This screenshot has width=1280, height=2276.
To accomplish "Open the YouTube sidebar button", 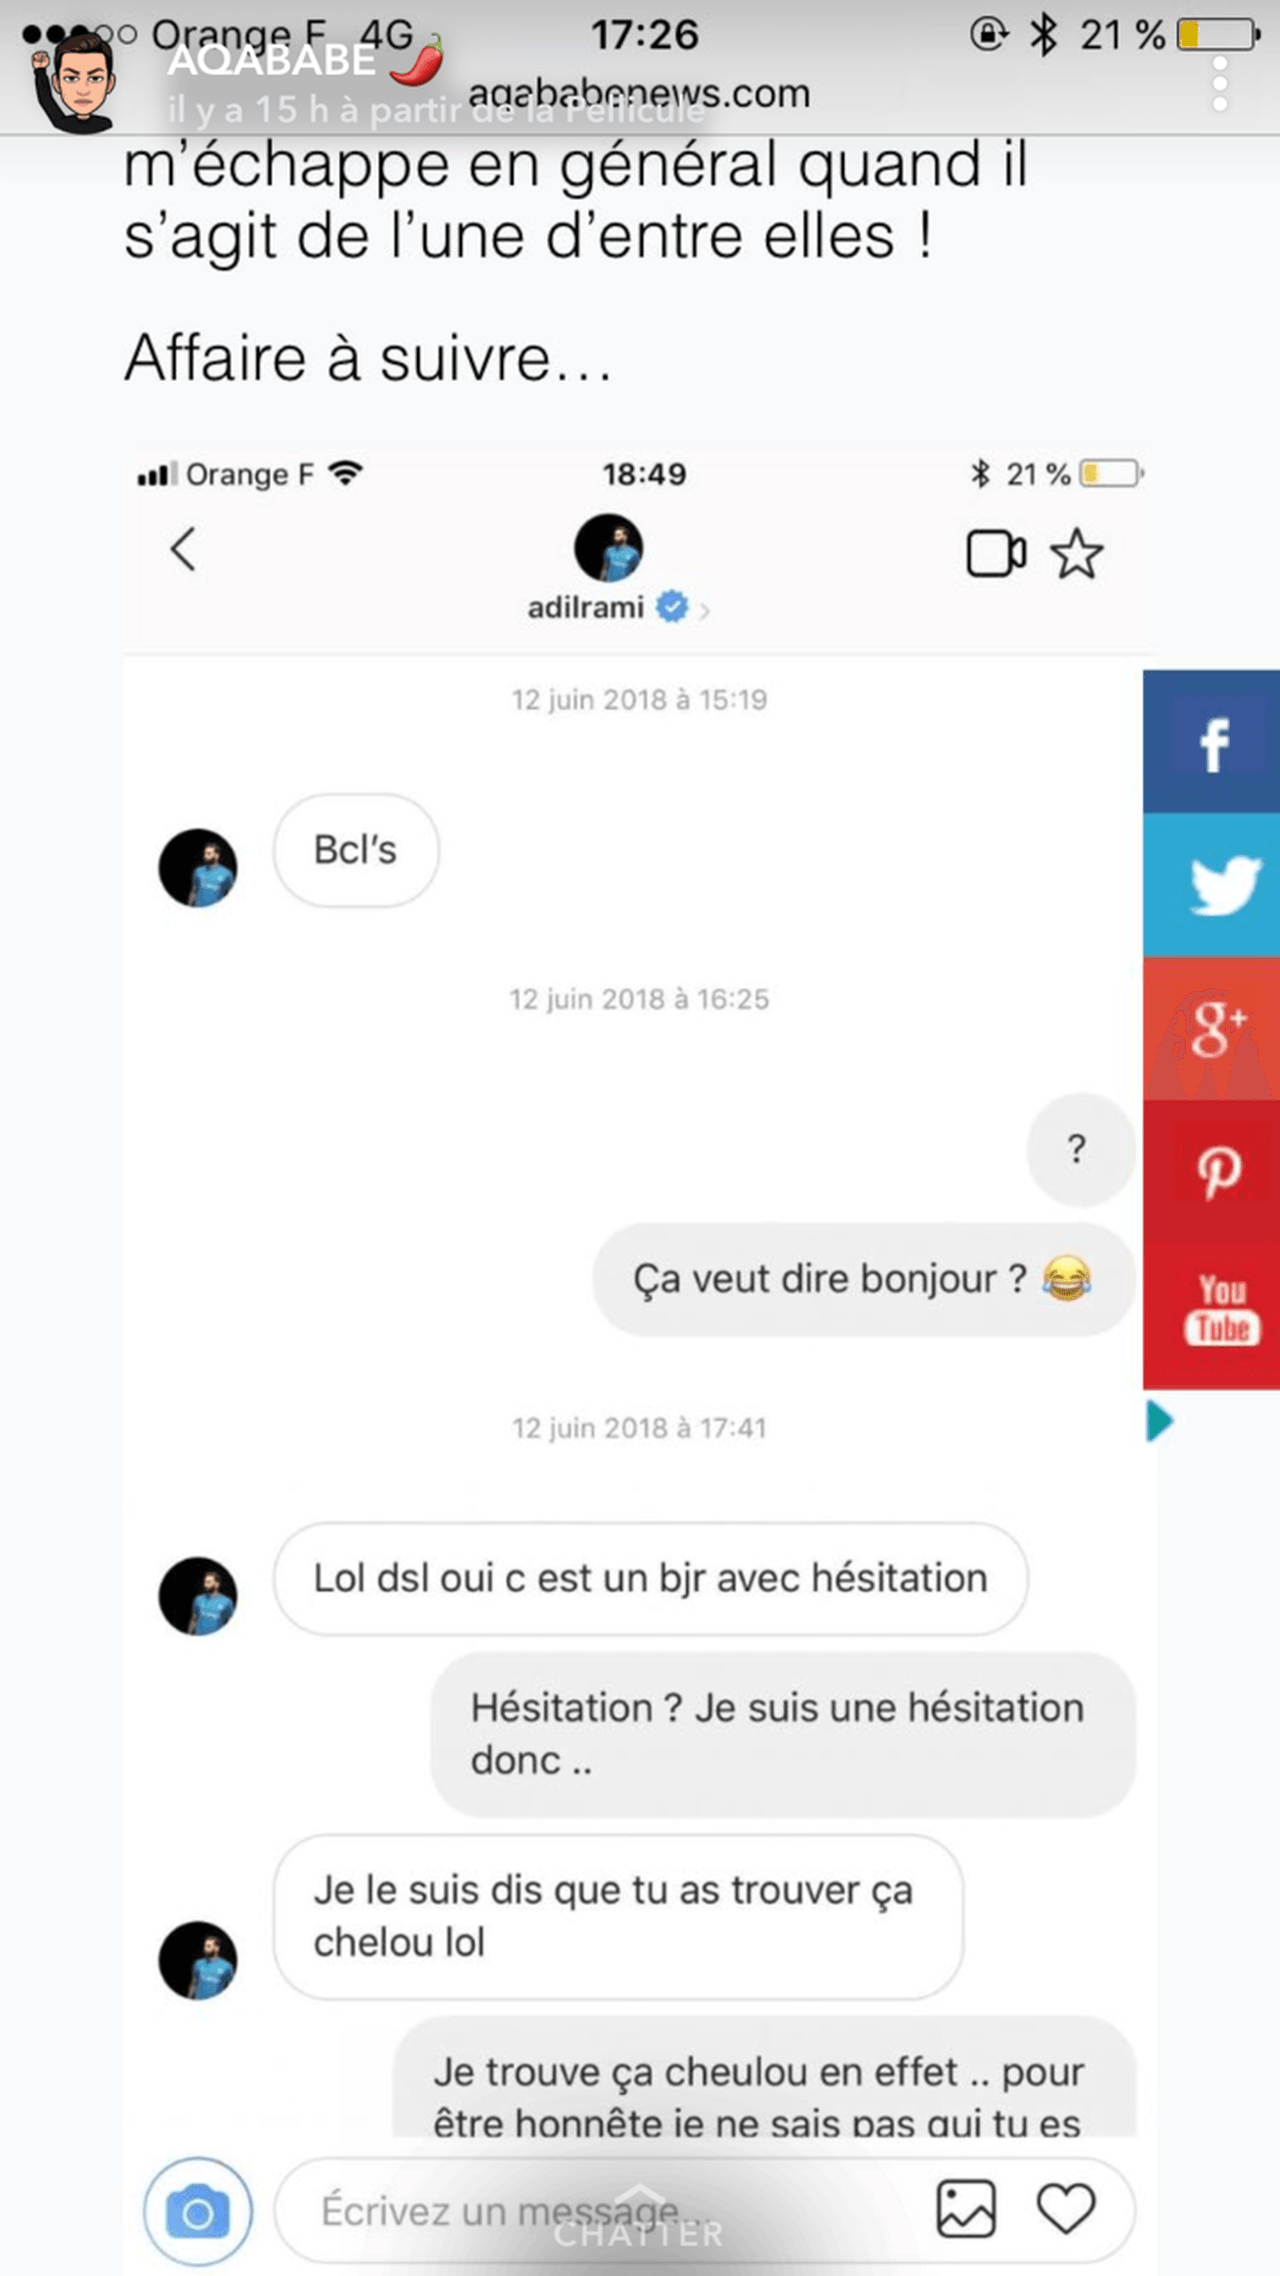I will [1211, 1316].
